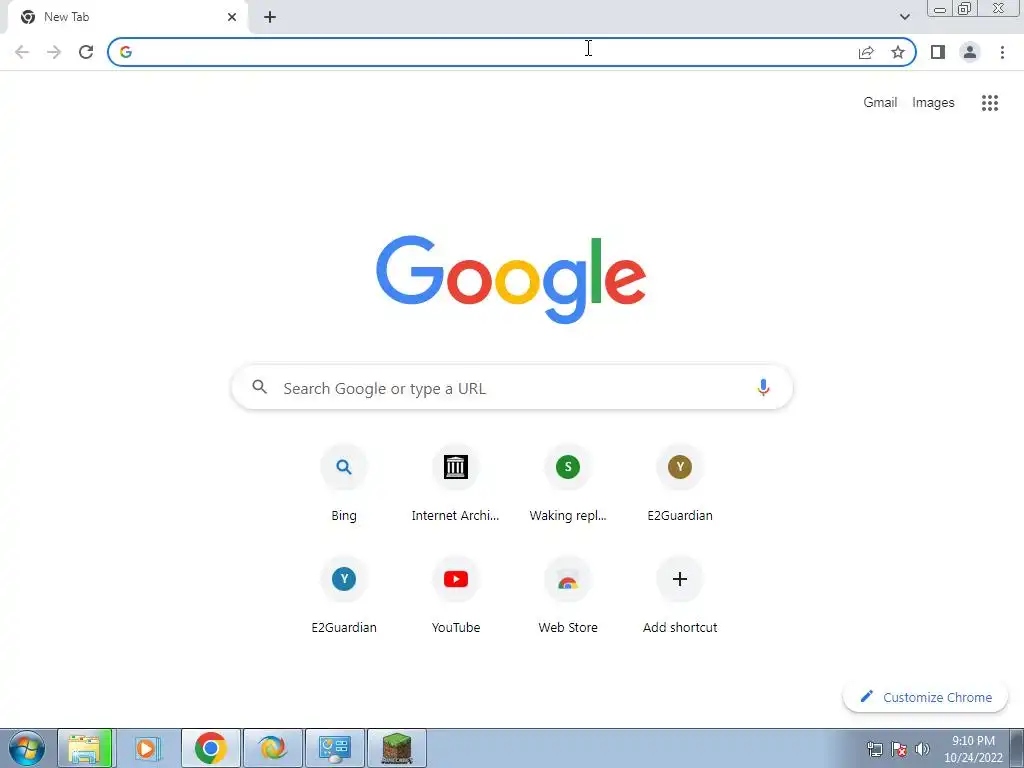Screen dimensions: 1024x768
Task: Click the Google icon in address bar
Action: [x=126, y=52]
